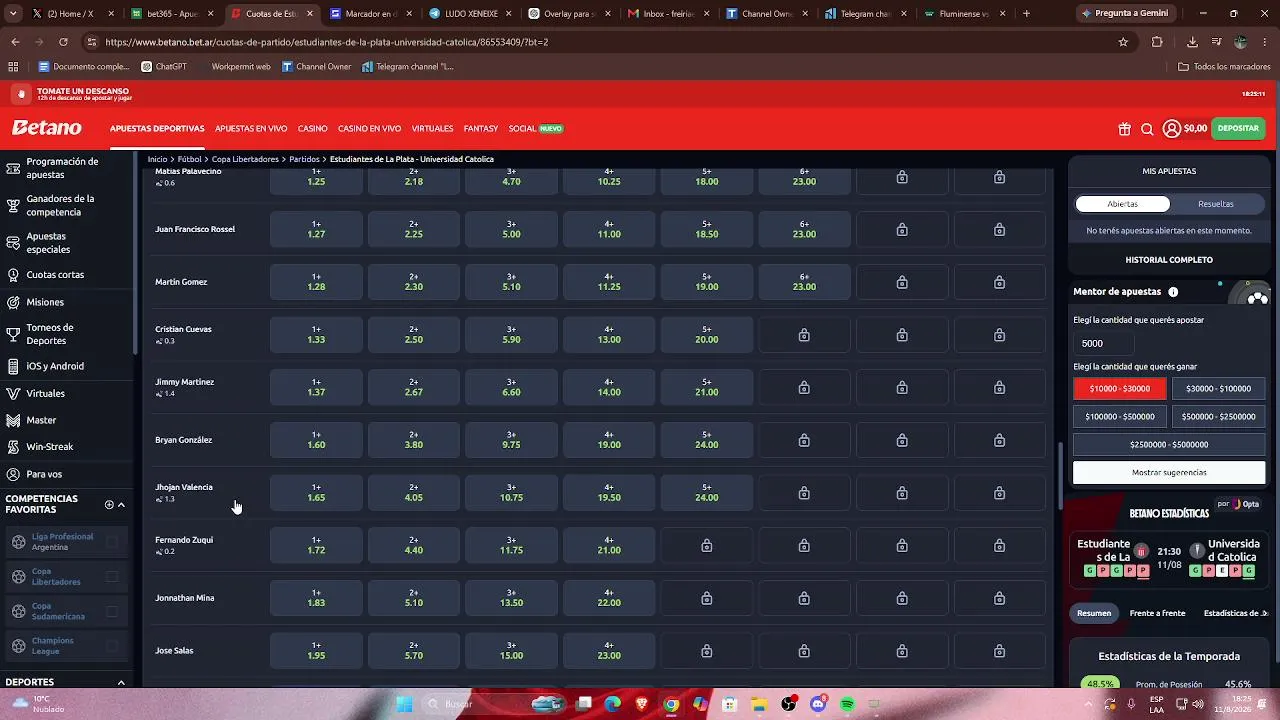This screenshot has height=720, width=1280.
Task: Open the Social section marked Nuevo
Action: click(536, 129)
